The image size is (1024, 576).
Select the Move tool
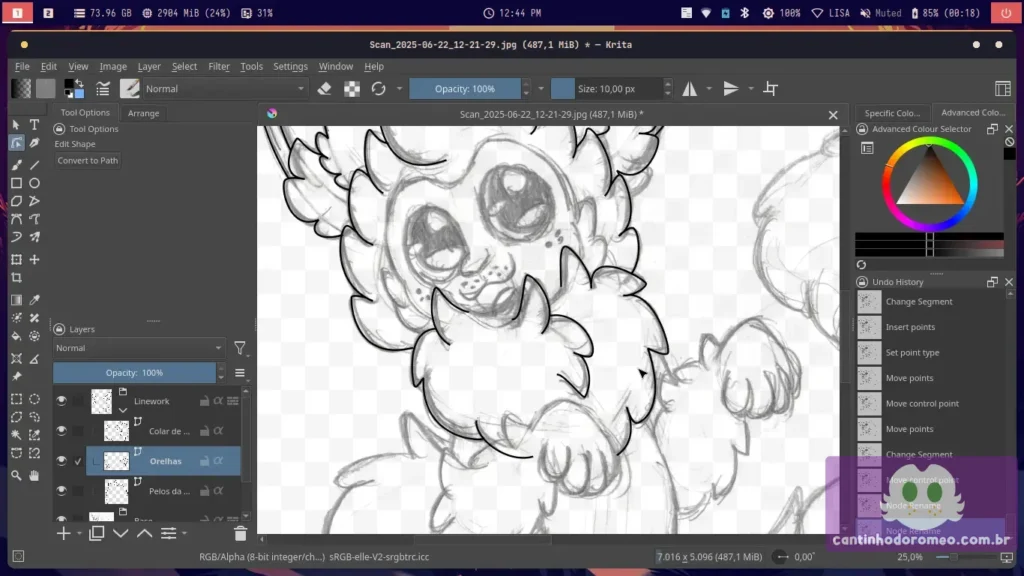point(35,259)
